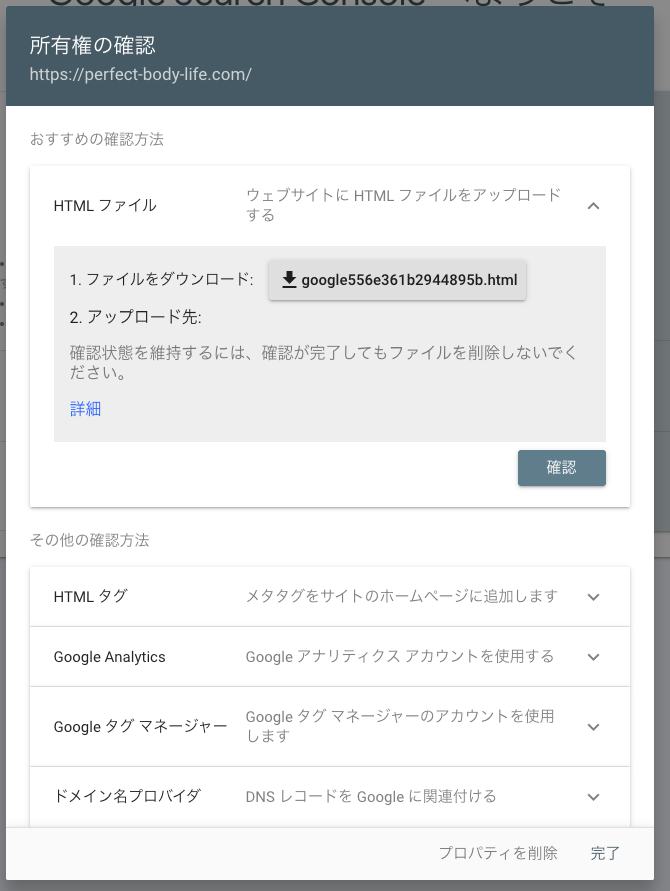Select the HTML タグ verification method label
Image resolution: width=670 pixels, height=891 pixels.
[90, 597]
